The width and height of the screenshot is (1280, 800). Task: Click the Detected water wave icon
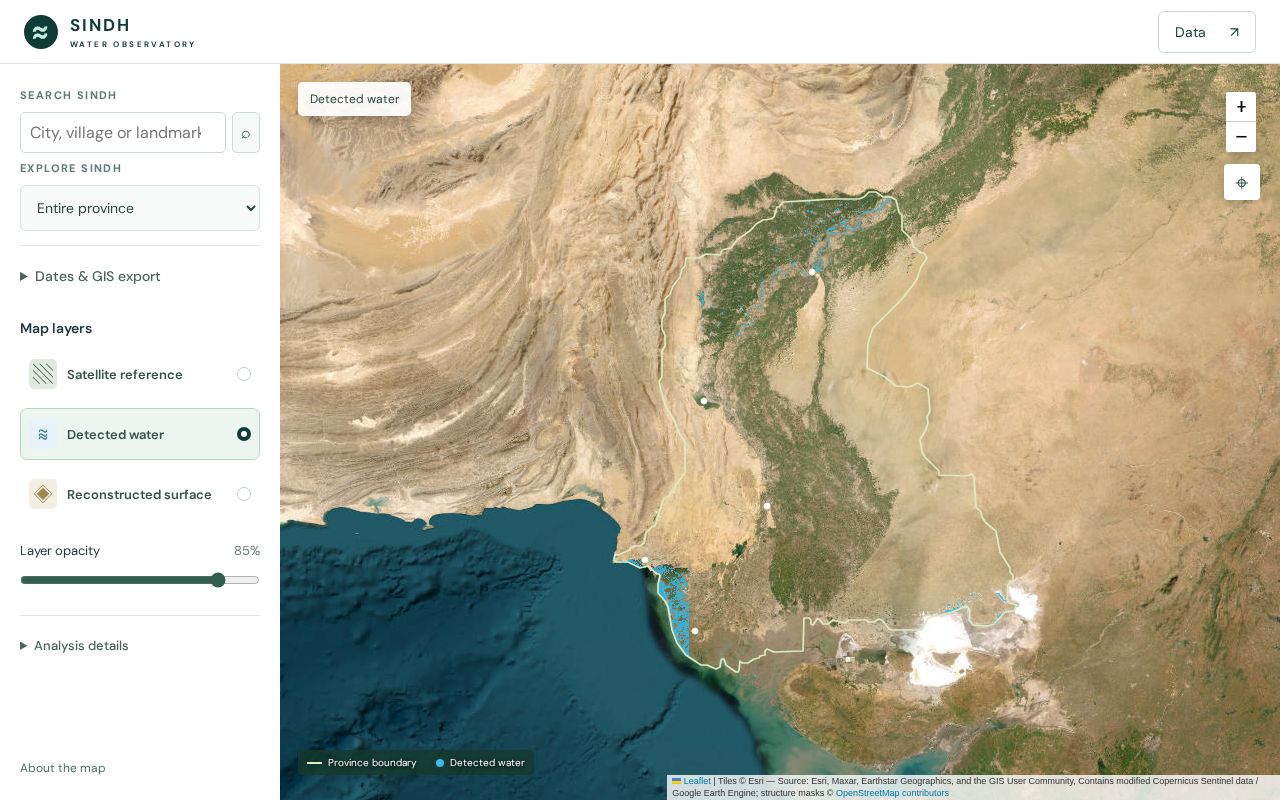click(43, 434)
